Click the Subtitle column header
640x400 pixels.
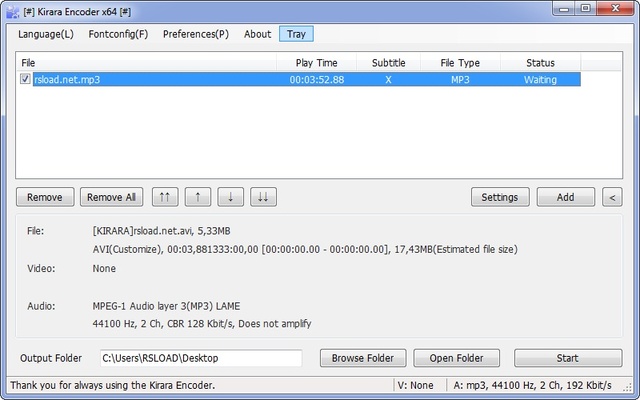(x=388, y=63)
